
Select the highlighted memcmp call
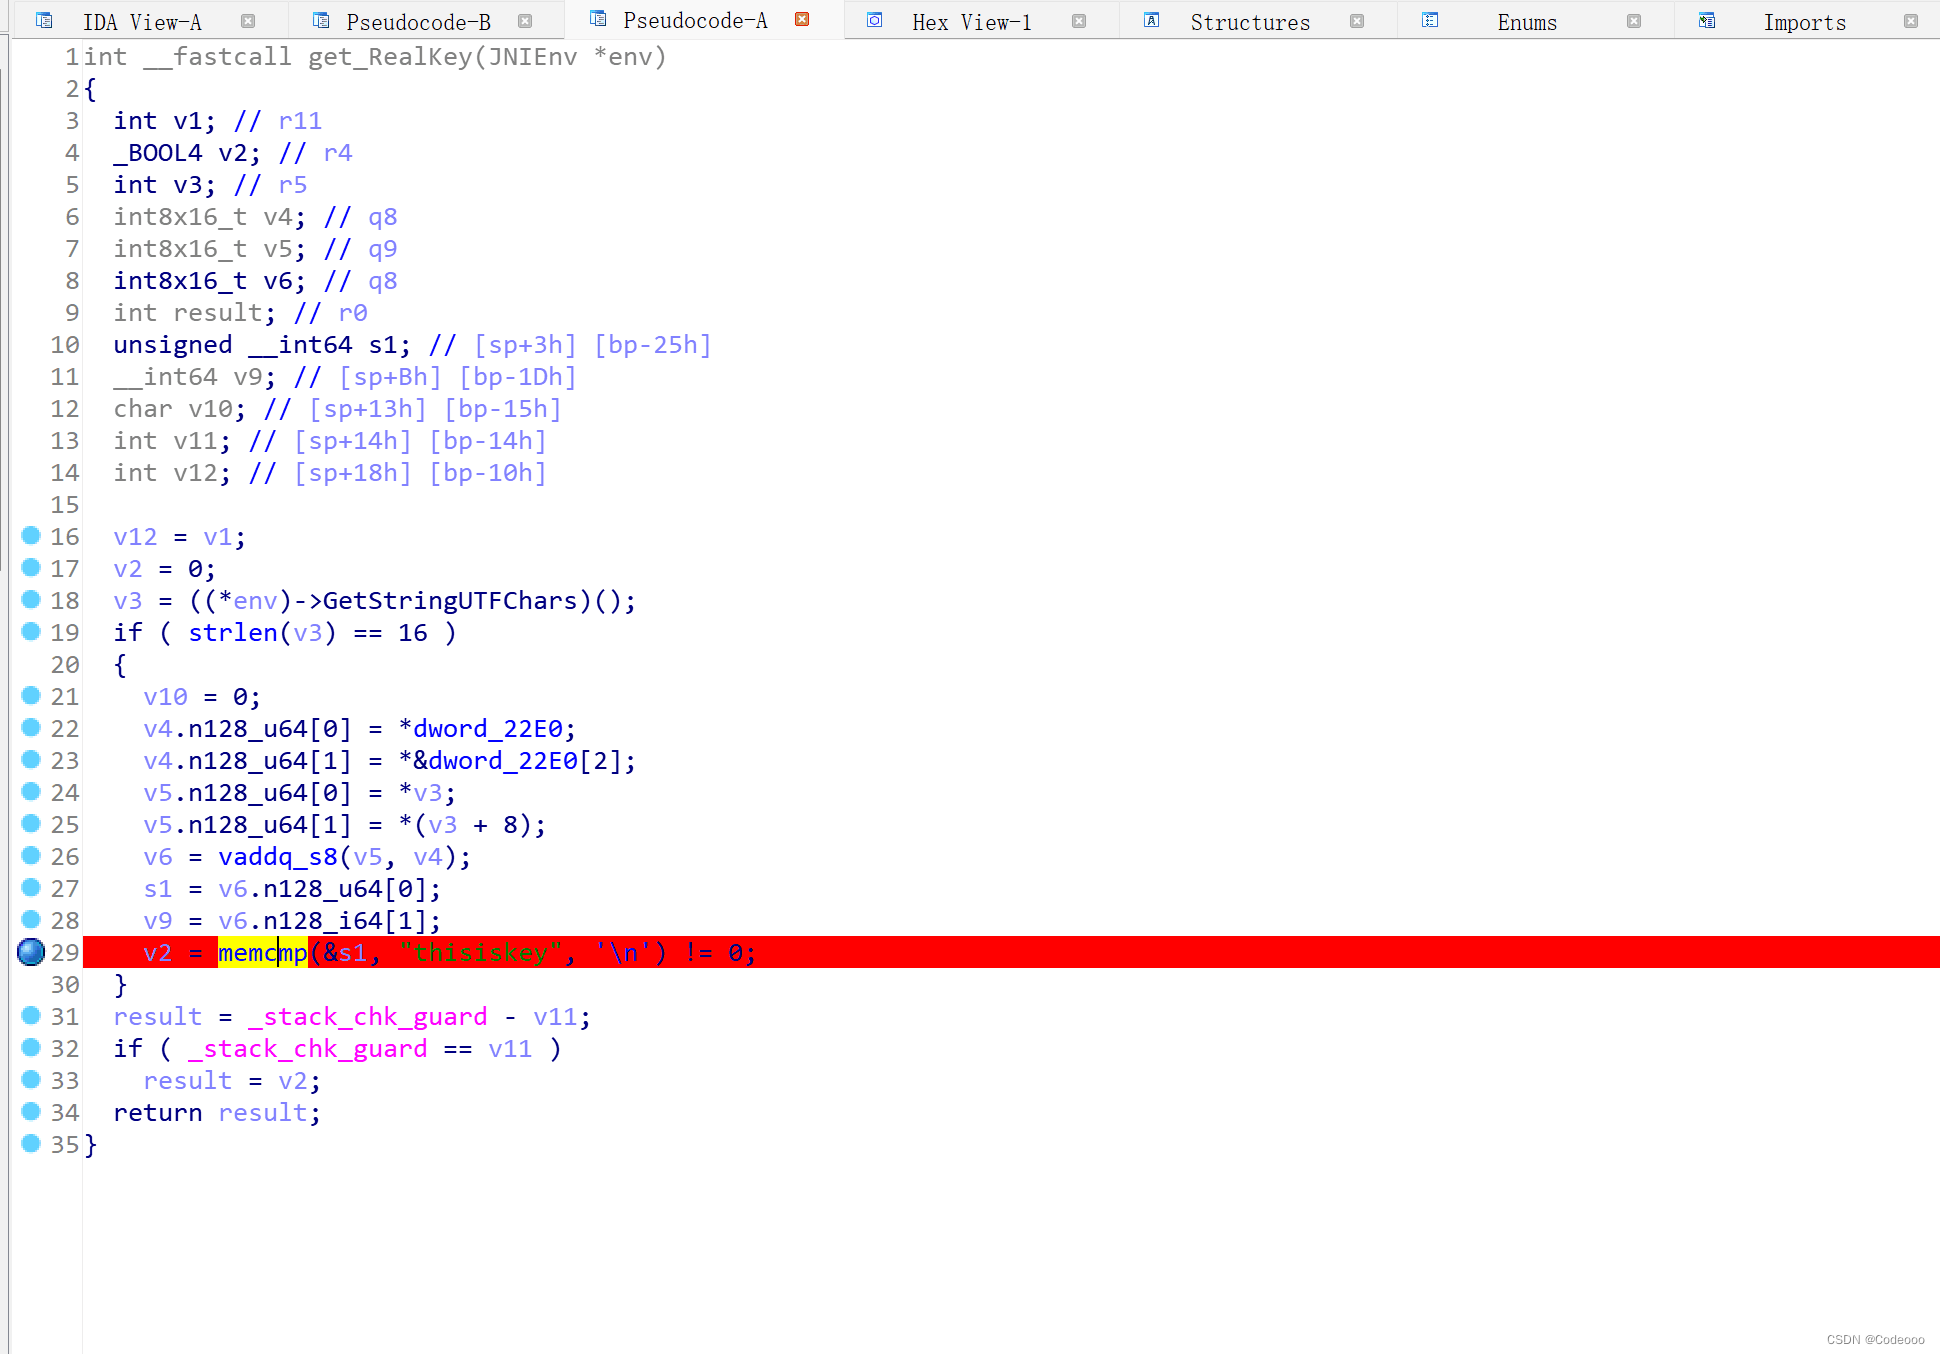pyautogui.click(x=263, y=953)
